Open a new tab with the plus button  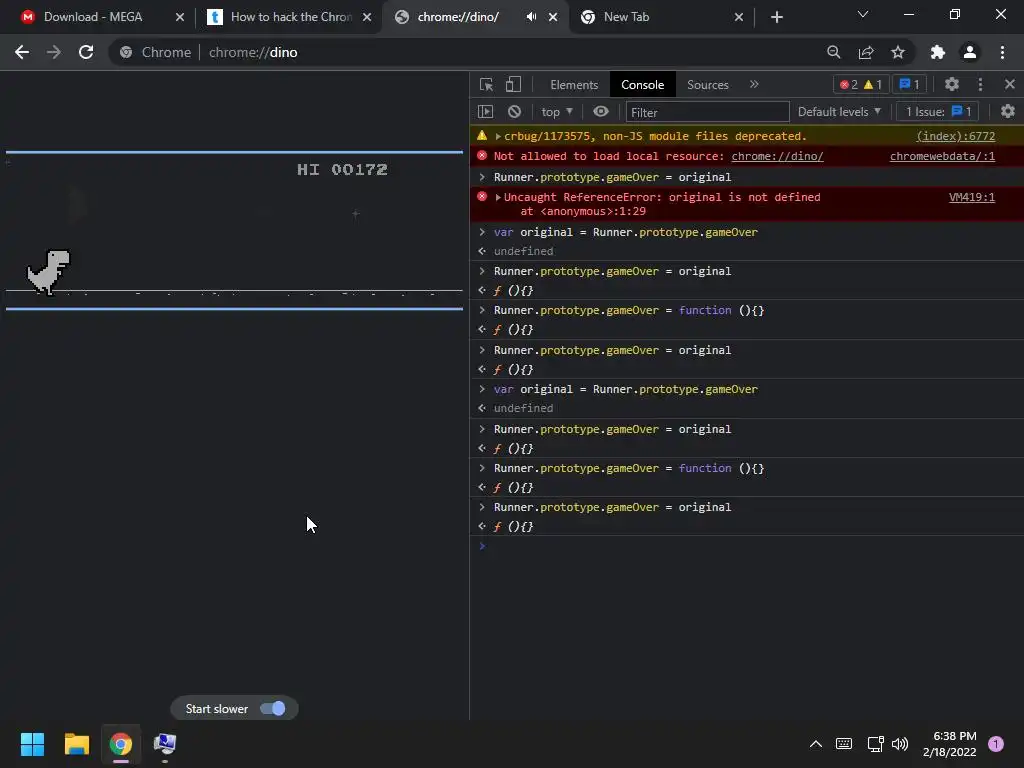coord(776,17)
